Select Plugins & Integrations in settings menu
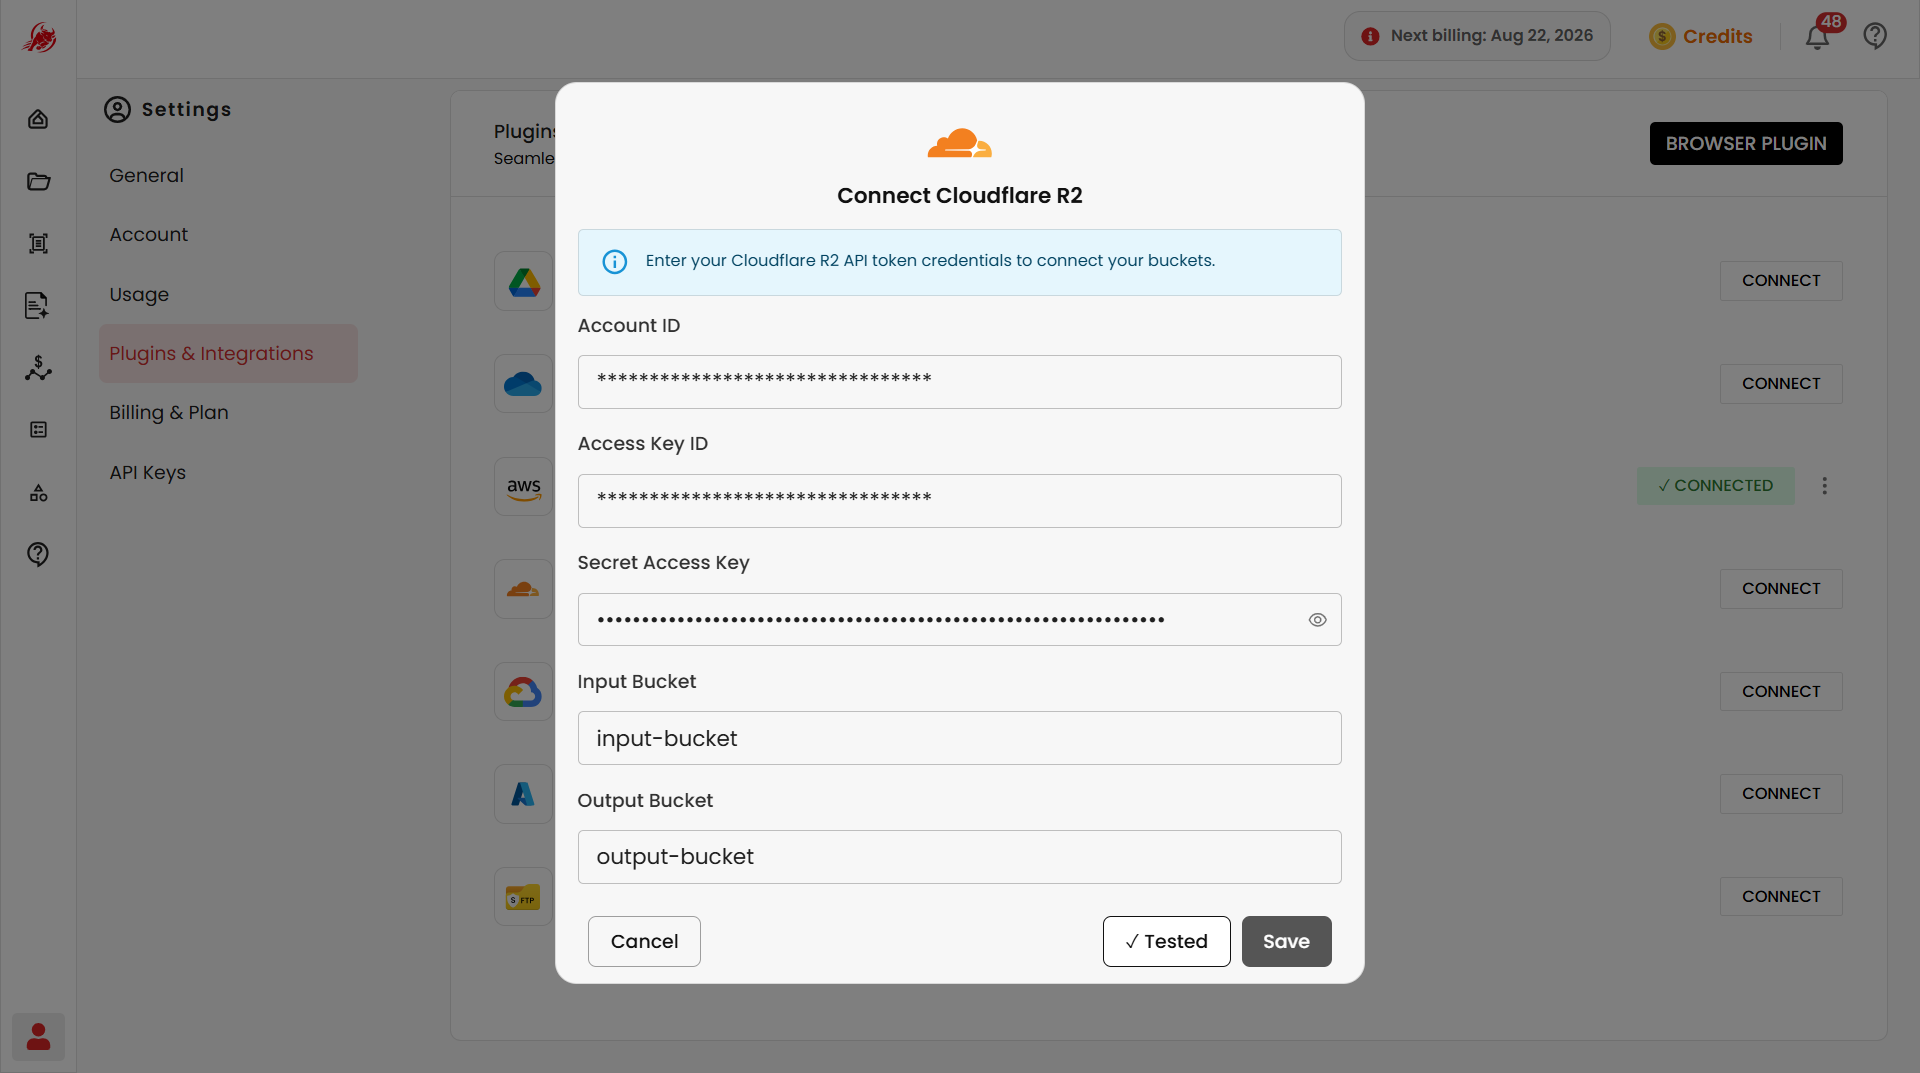Viewport: 1920px width, 1073px height. pyautogui.click(x=228, y=354)
